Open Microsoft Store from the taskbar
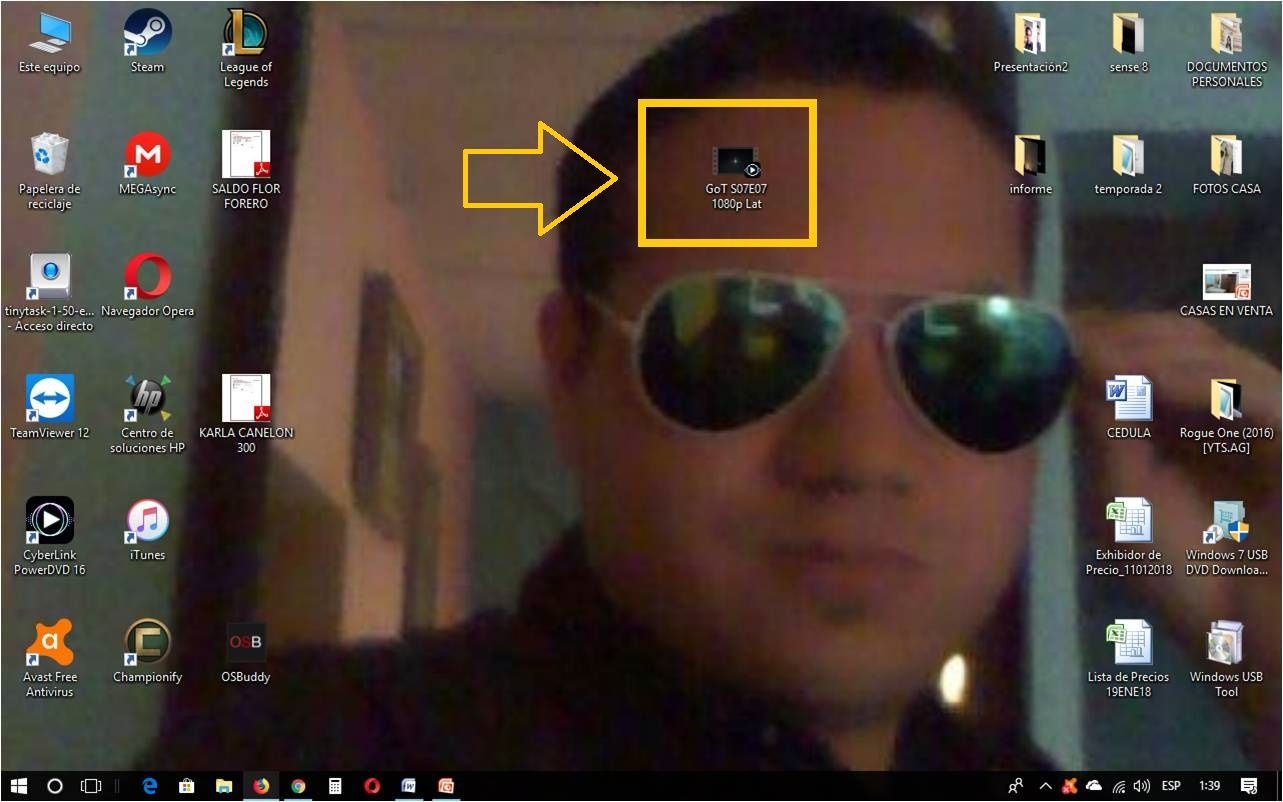Viewport: 1283px width, 802px height. pos(186,786)
